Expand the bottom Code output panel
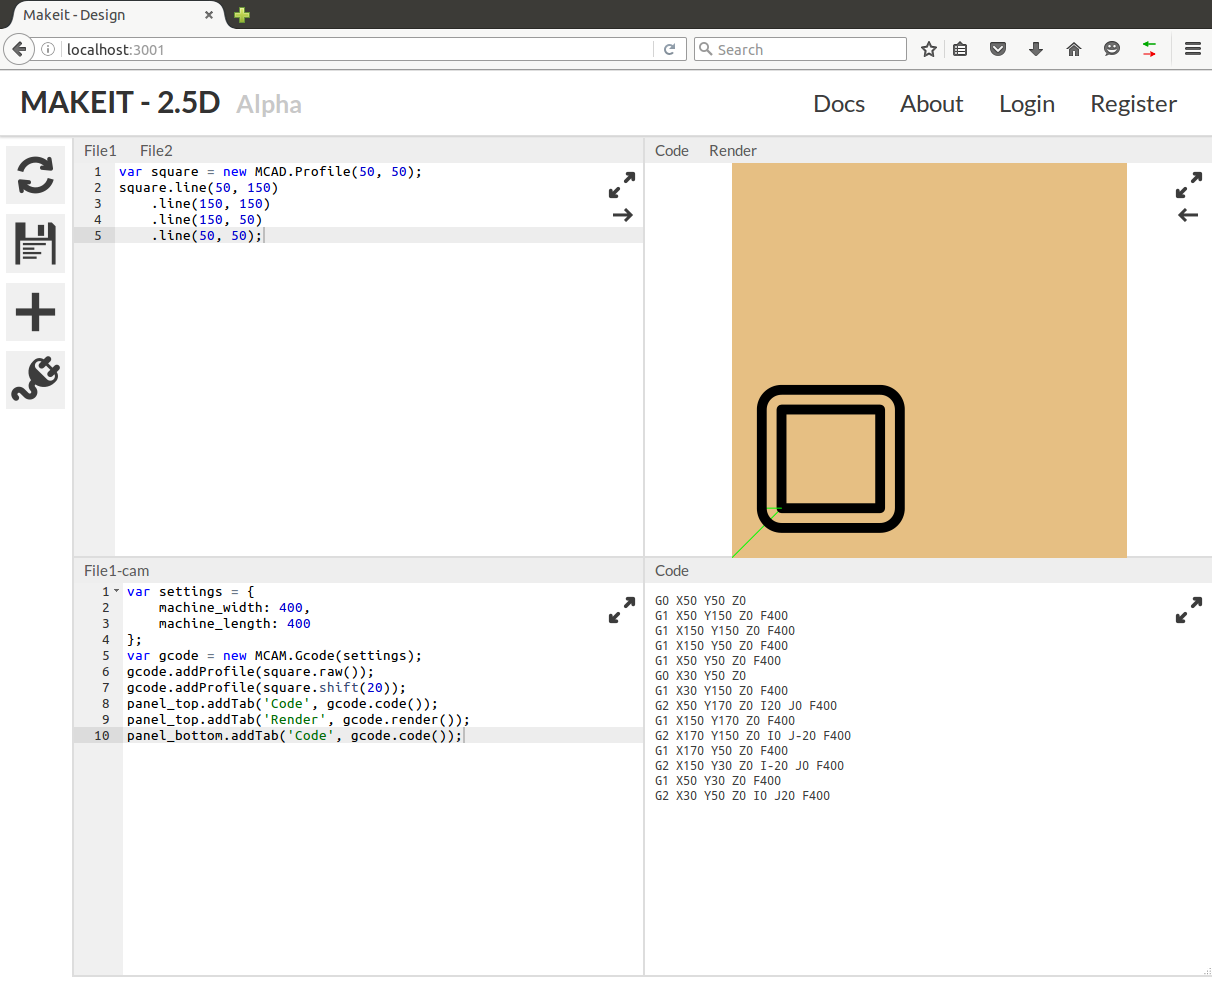Viewport: 1212px width, 986px height. [1189, 610]
